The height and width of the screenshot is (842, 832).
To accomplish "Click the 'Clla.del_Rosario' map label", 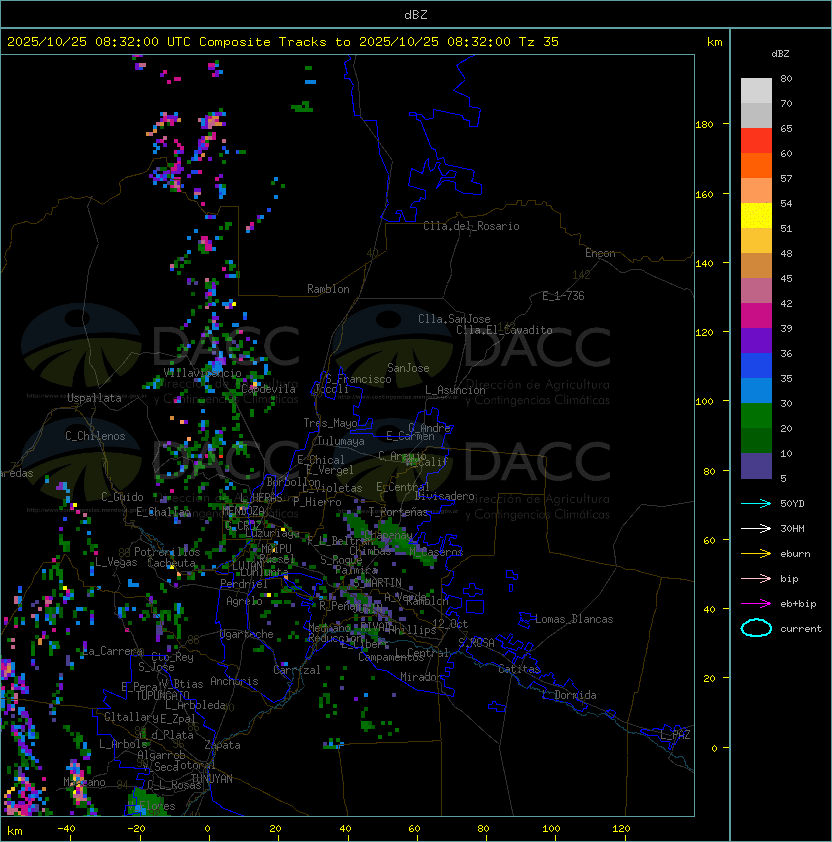I will click(x=471, y=226).
